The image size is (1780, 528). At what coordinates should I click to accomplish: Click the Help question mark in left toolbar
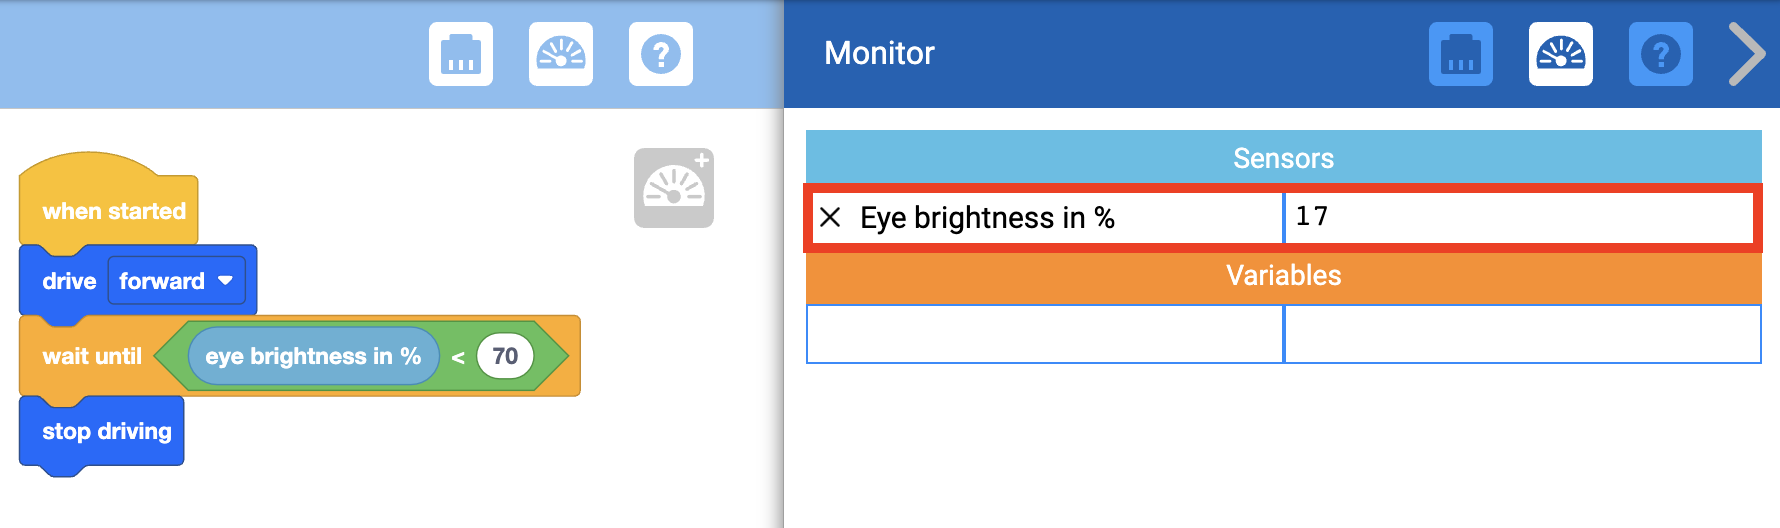tap(661, 54)
